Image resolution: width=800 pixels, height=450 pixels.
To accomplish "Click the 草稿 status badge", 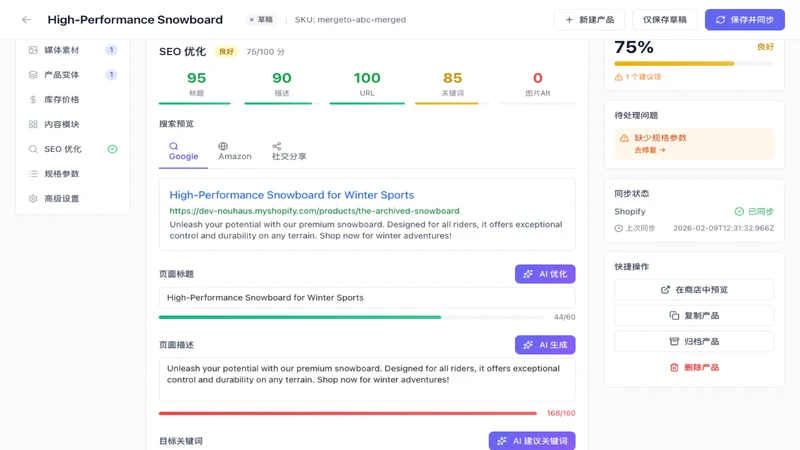I will (x=261, y=20).
